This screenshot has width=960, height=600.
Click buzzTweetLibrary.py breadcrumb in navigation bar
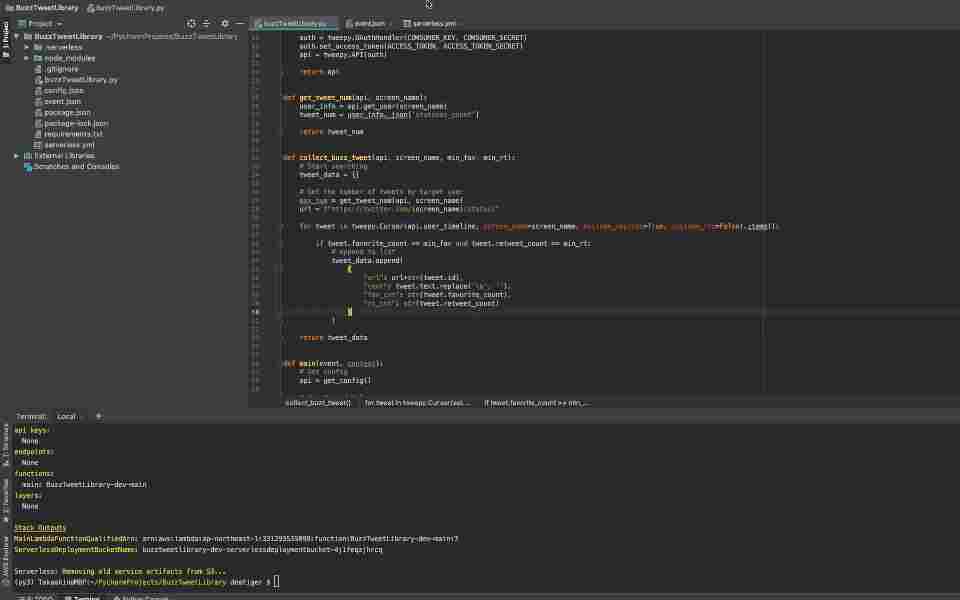[126, 8]
